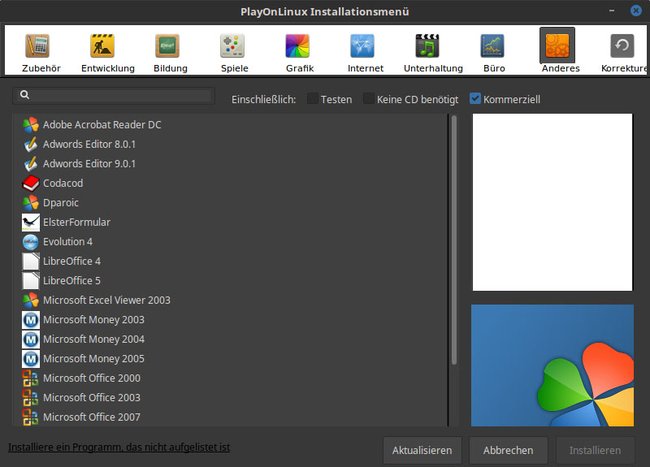Select 'Adobe Acrobat Reader DC' entry text
Viewport: 650px width, 467px height.
coord(102,125)
